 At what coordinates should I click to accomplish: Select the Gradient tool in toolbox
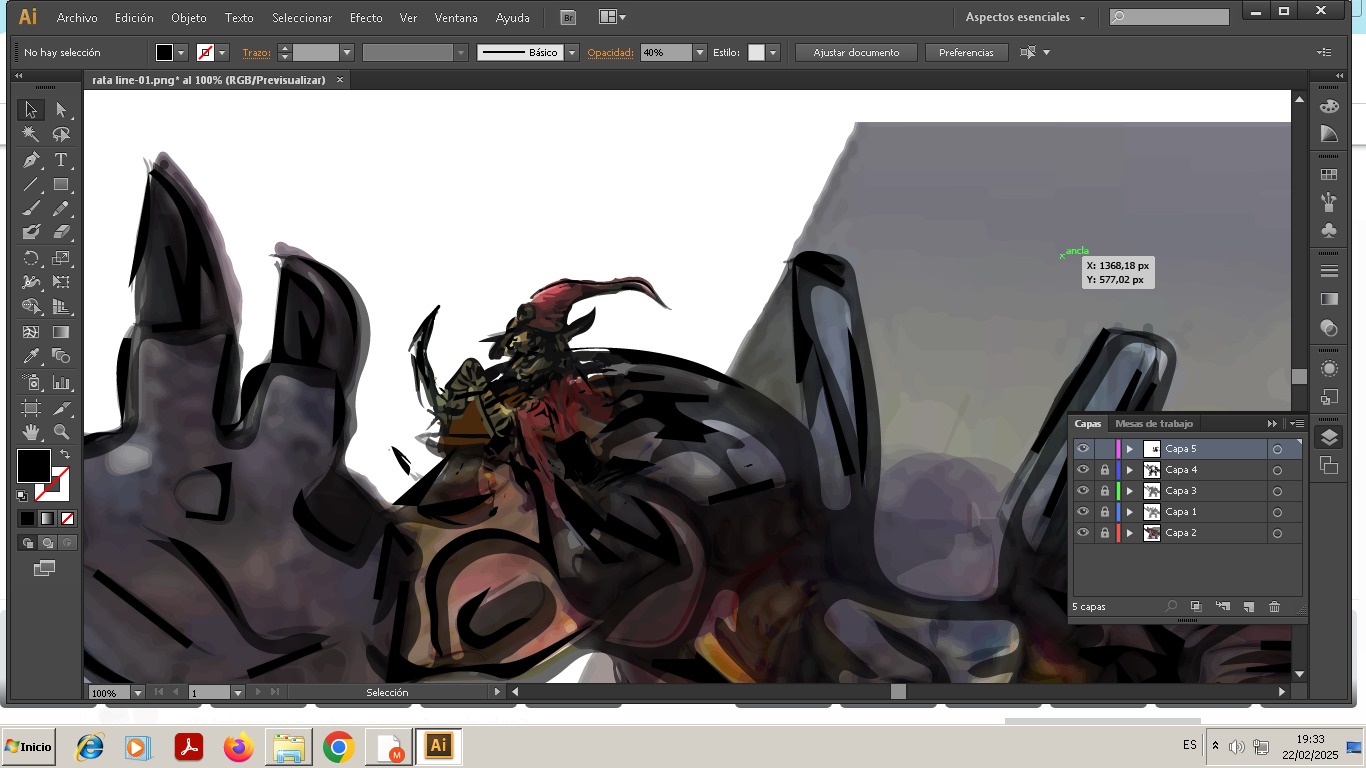click(x=61, y=332)
